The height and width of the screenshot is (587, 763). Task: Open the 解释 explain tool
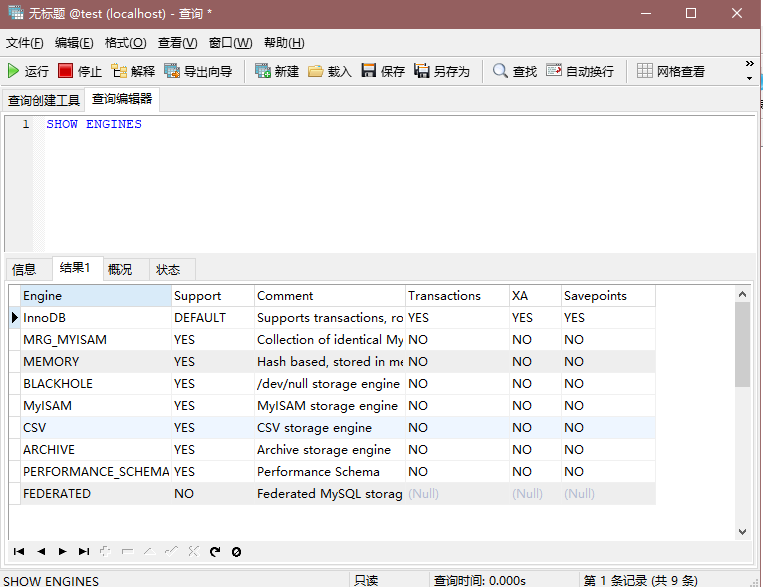click(132, 71)
